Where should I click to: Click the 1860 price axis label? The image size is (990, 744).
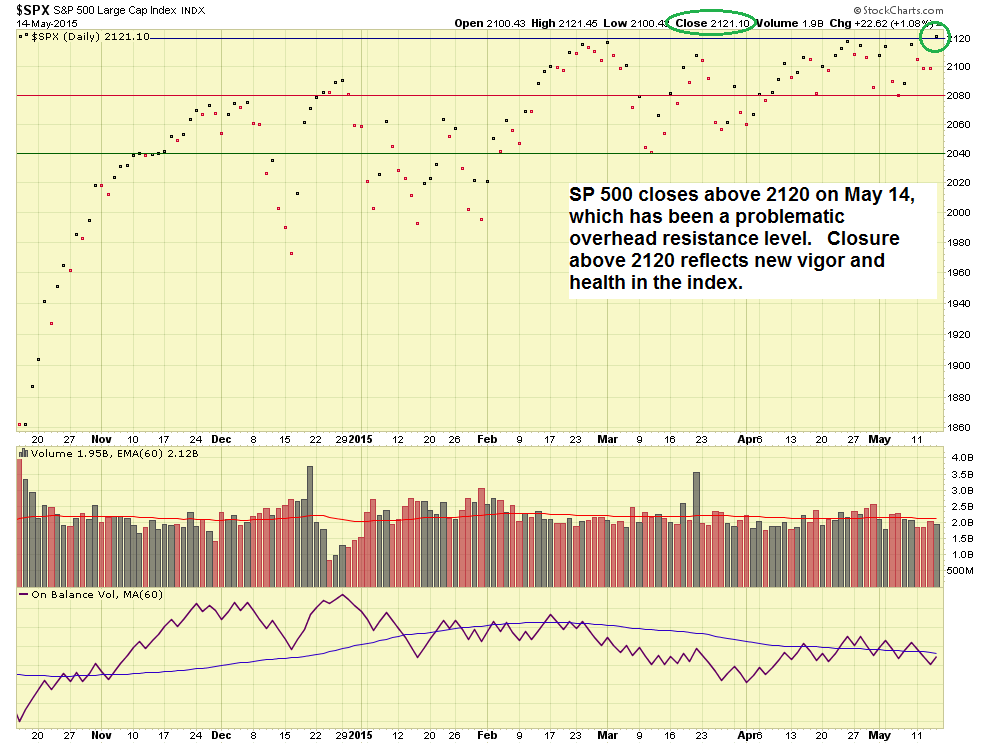(958, 428)
